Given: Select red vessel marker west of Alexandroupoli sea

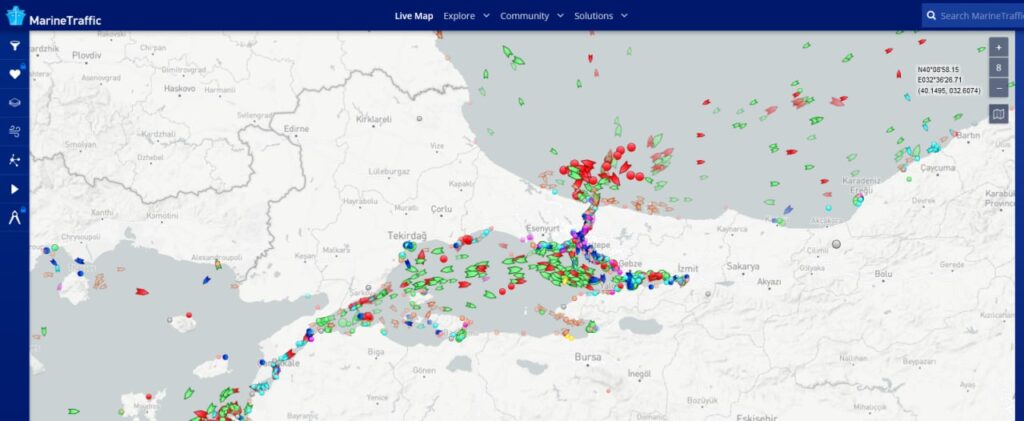Looking at the screenshot, I should (142, 291).
